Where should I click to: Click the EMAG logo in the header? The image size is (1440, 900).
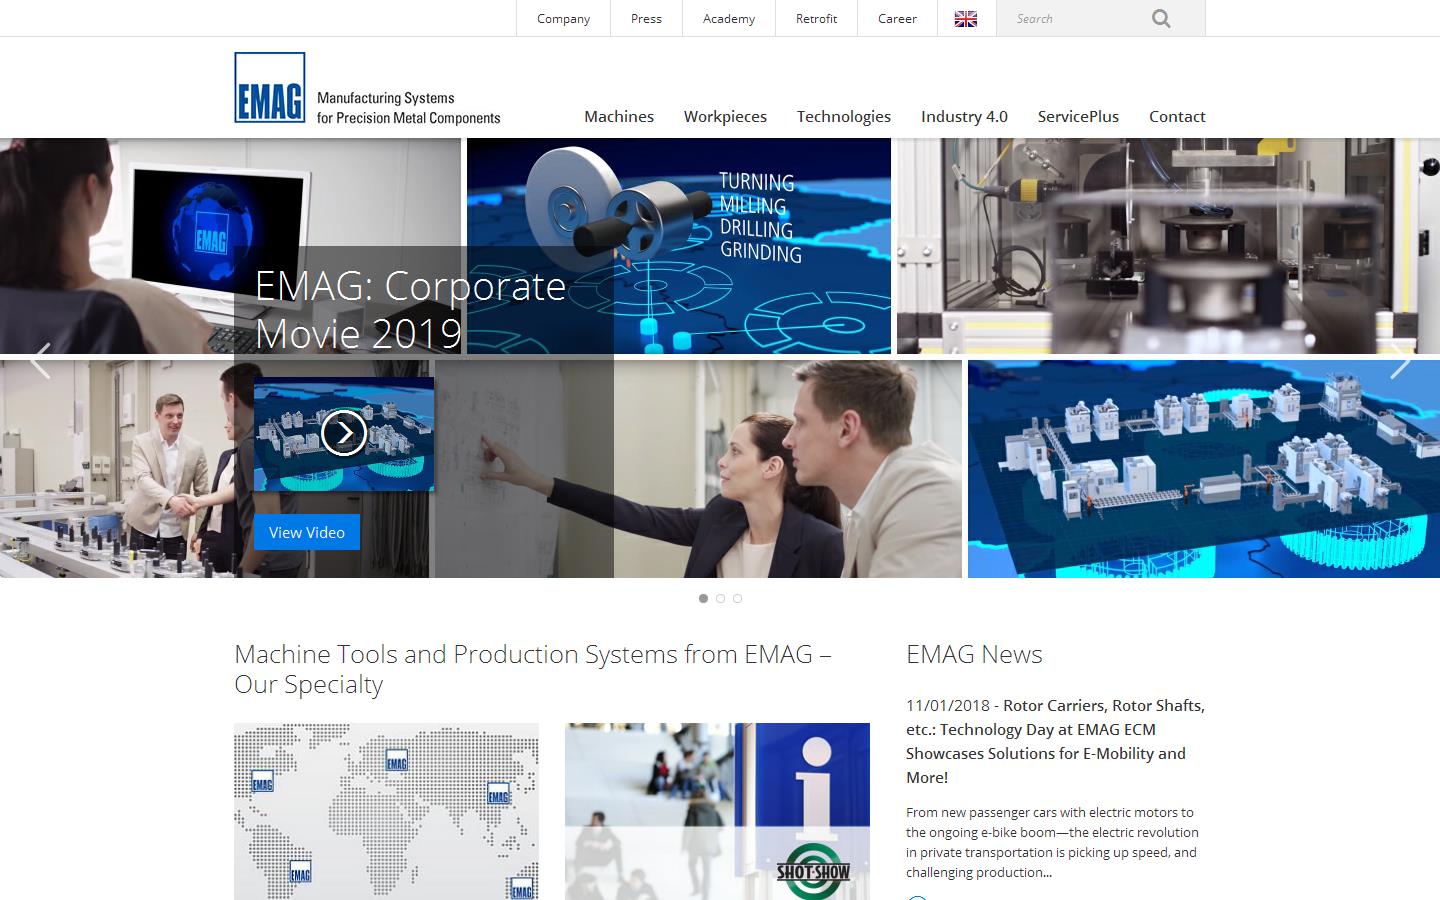click(x=270, y=87)
